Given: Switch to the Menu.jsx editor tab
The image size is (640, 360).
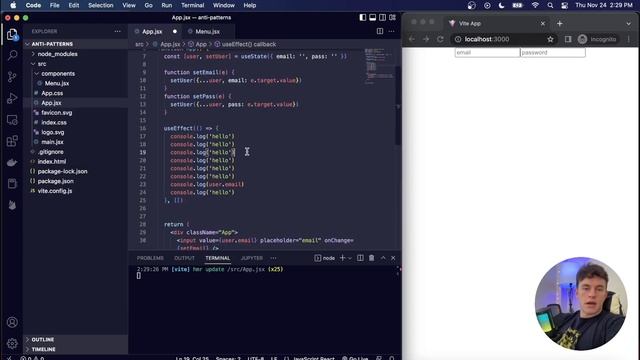Looking at the screenshot, I should pyautogui.click(x=207, y=31).
